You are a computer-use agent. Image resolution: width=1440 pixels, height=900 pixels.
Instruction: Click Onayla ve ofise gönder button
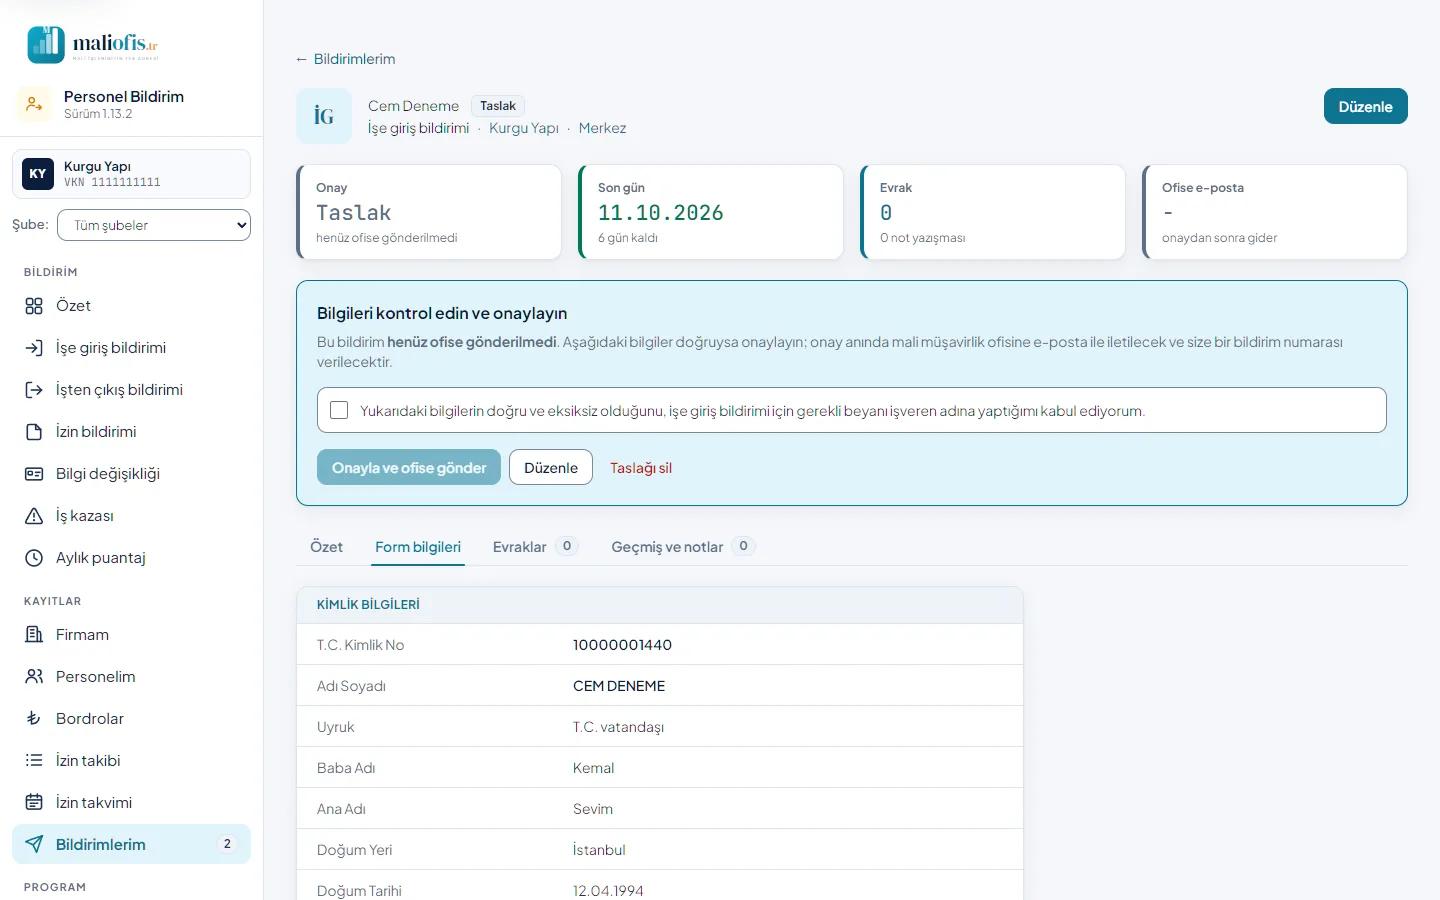click(x=409, y=468)
